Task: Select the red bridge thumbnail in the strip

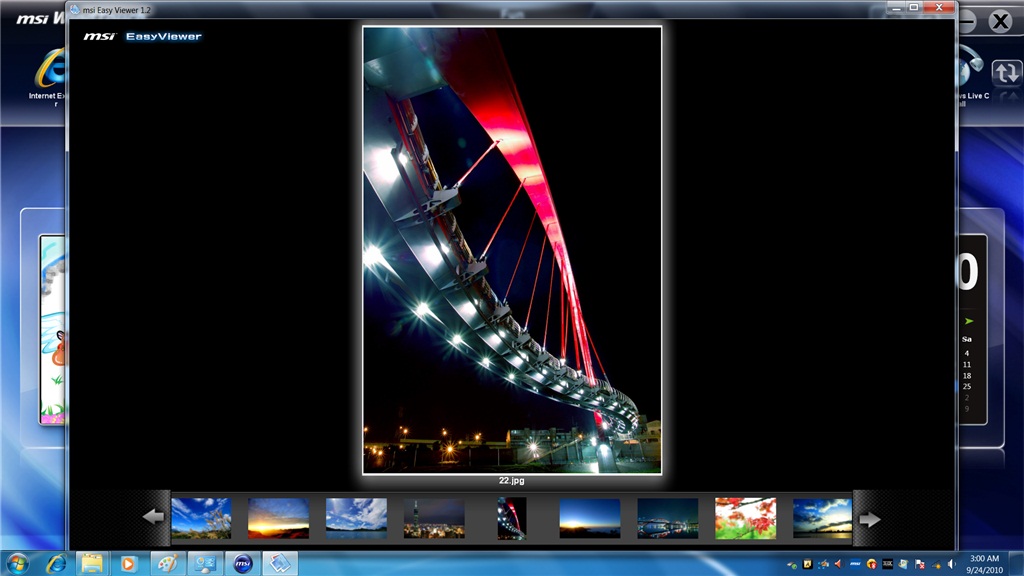Action: [x=512, y=518]
